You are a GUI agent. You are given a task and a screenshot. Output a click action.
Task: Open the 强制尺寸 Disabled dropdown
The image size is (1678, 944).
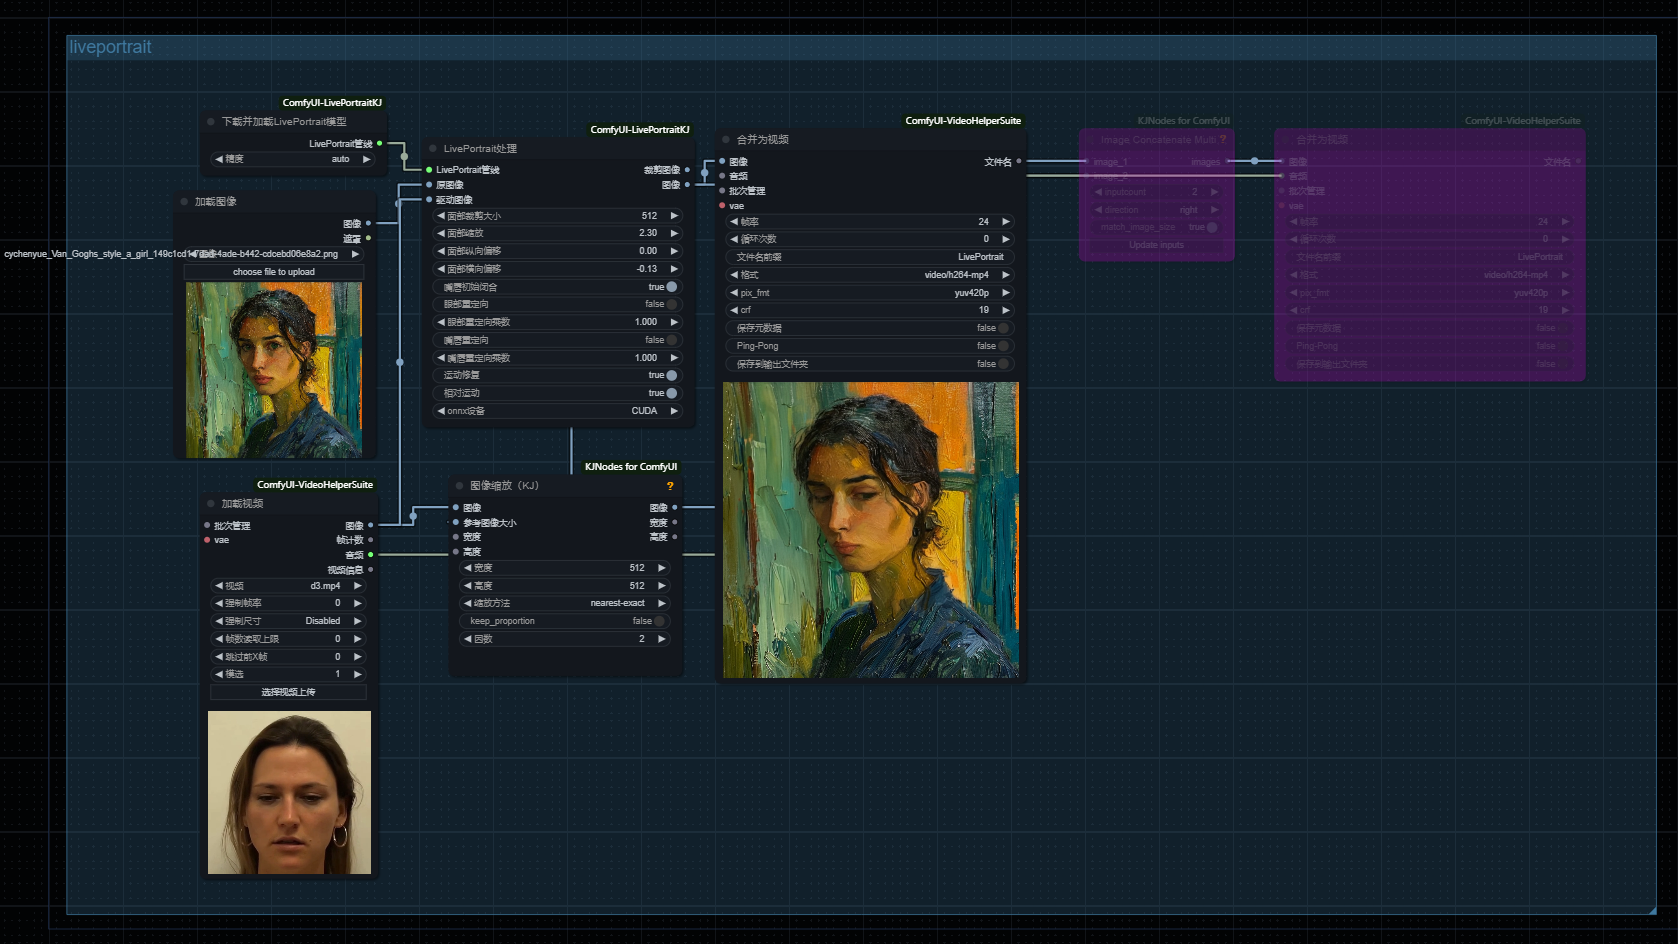coord(288,621)
